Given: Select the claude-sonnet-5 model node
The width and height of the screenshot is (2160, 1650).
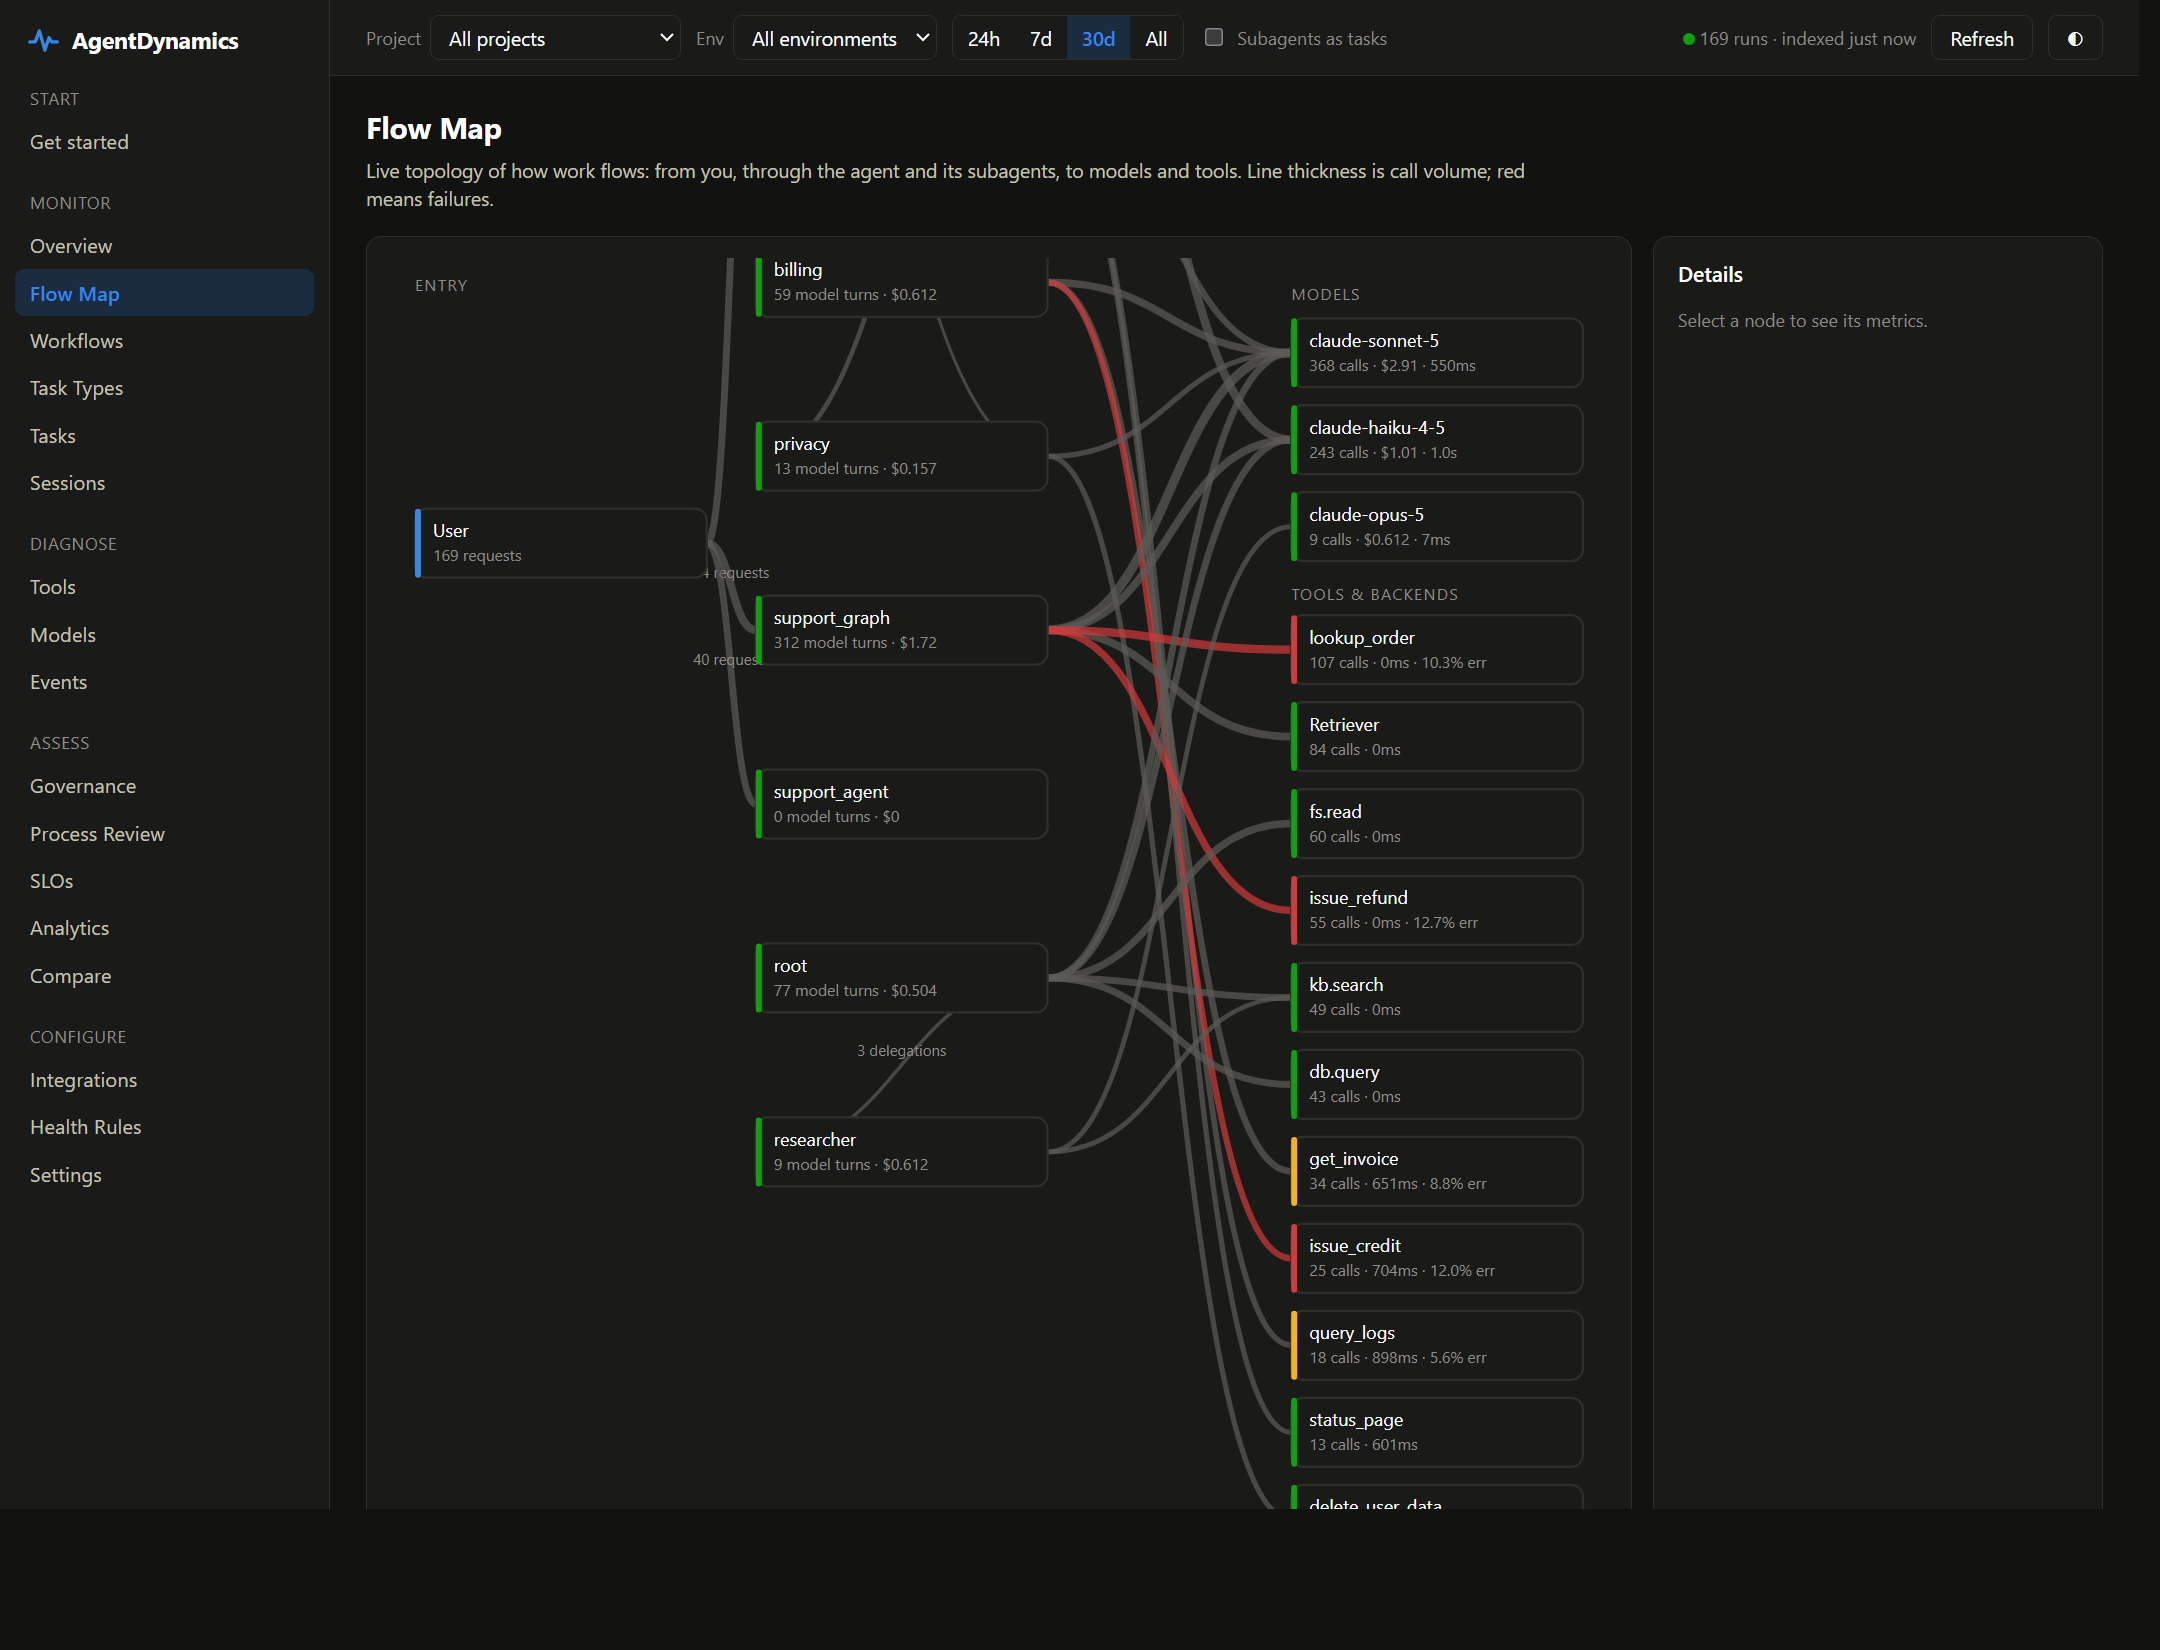Looking at the screenshot, I should (1437, 353).
